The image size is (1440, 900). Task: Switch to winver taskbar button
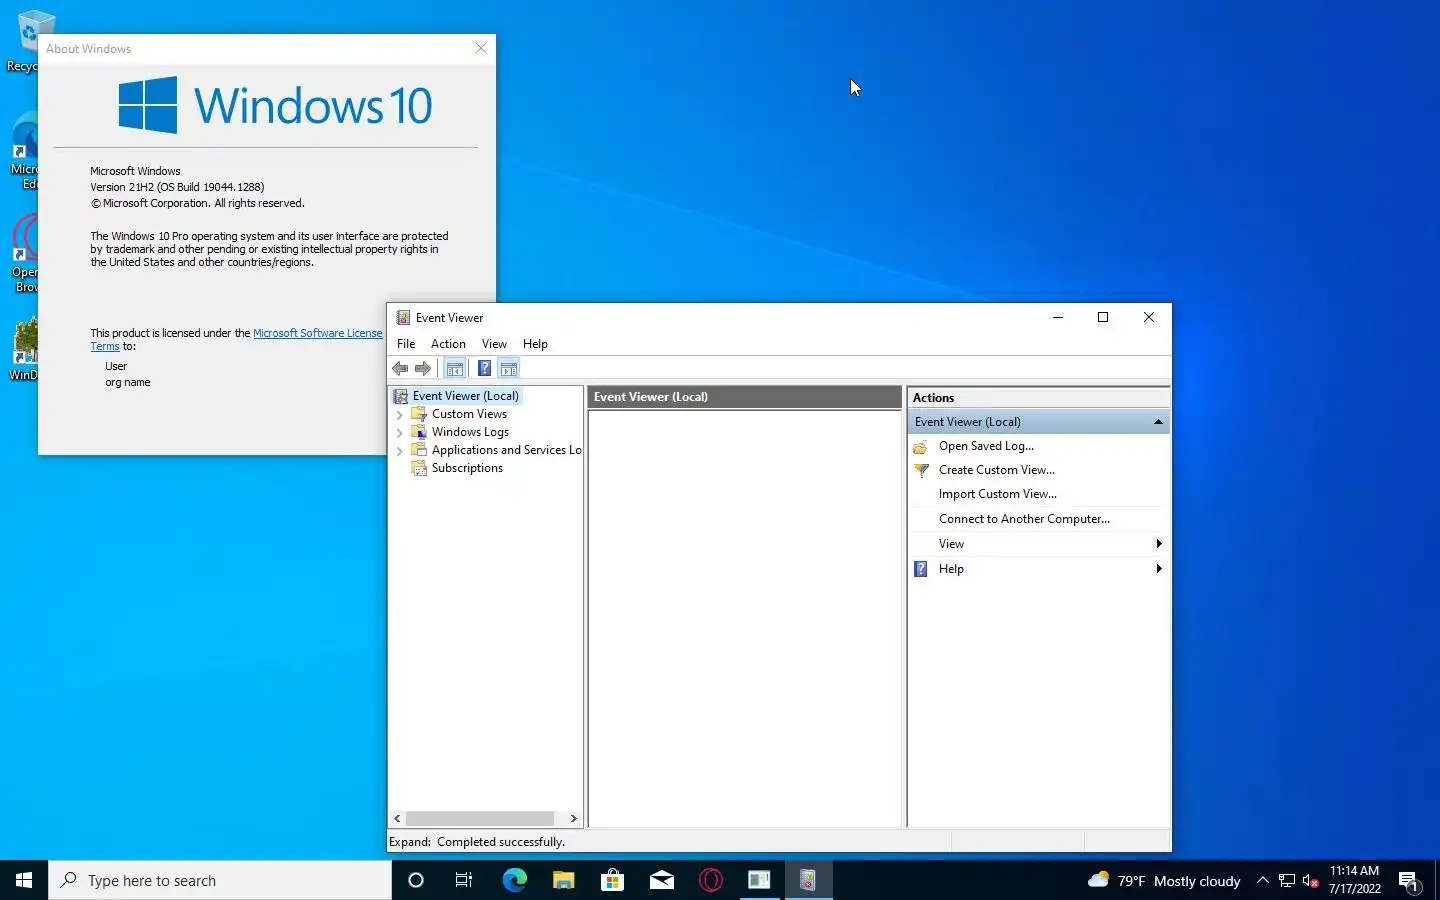coord(759,880)
